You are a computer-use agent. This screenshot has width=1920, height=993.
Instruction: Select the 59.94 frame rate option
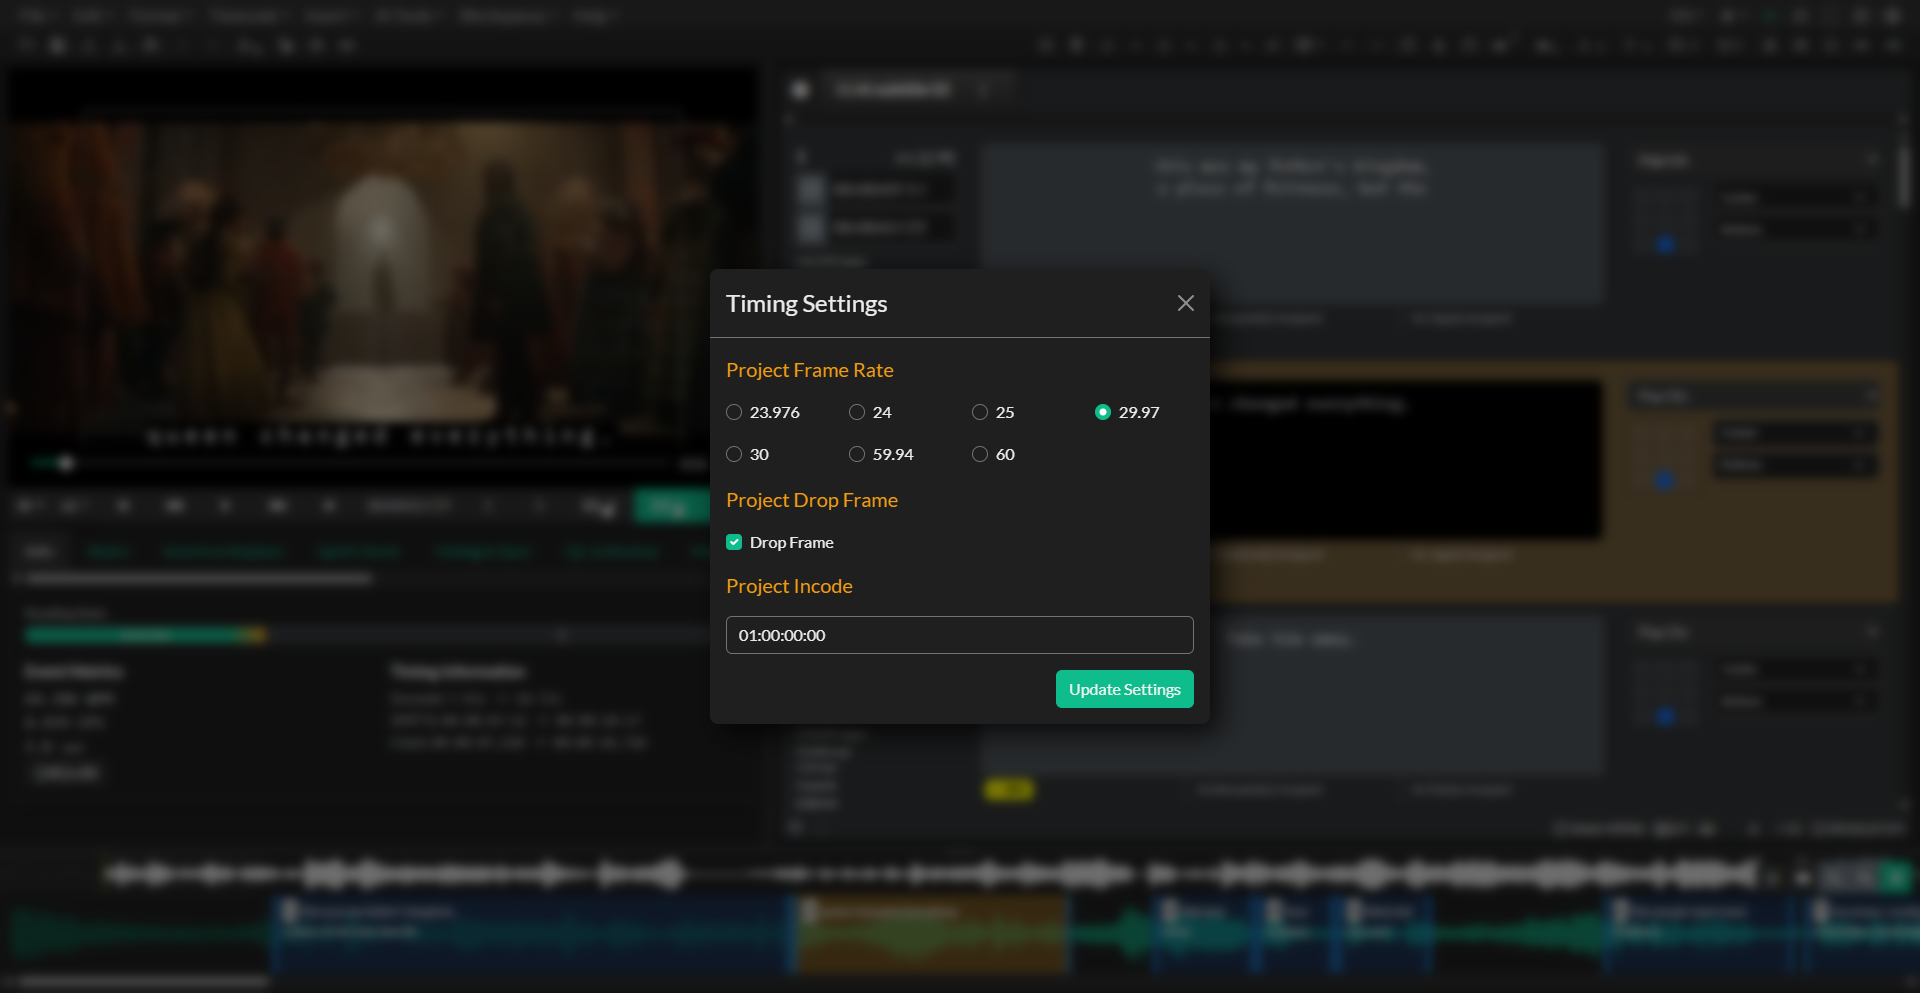click(x=857, y=454)
